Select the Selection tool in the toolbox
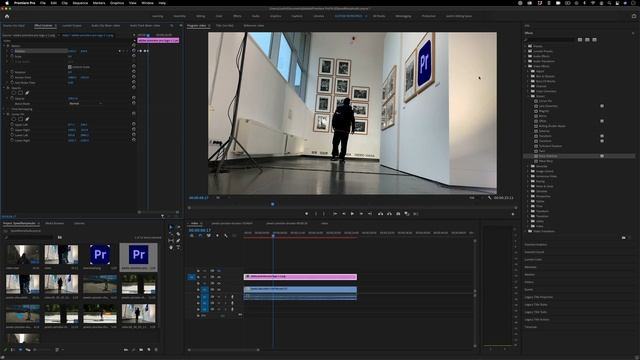Screen dimensions: 640x360 point(171,227)
